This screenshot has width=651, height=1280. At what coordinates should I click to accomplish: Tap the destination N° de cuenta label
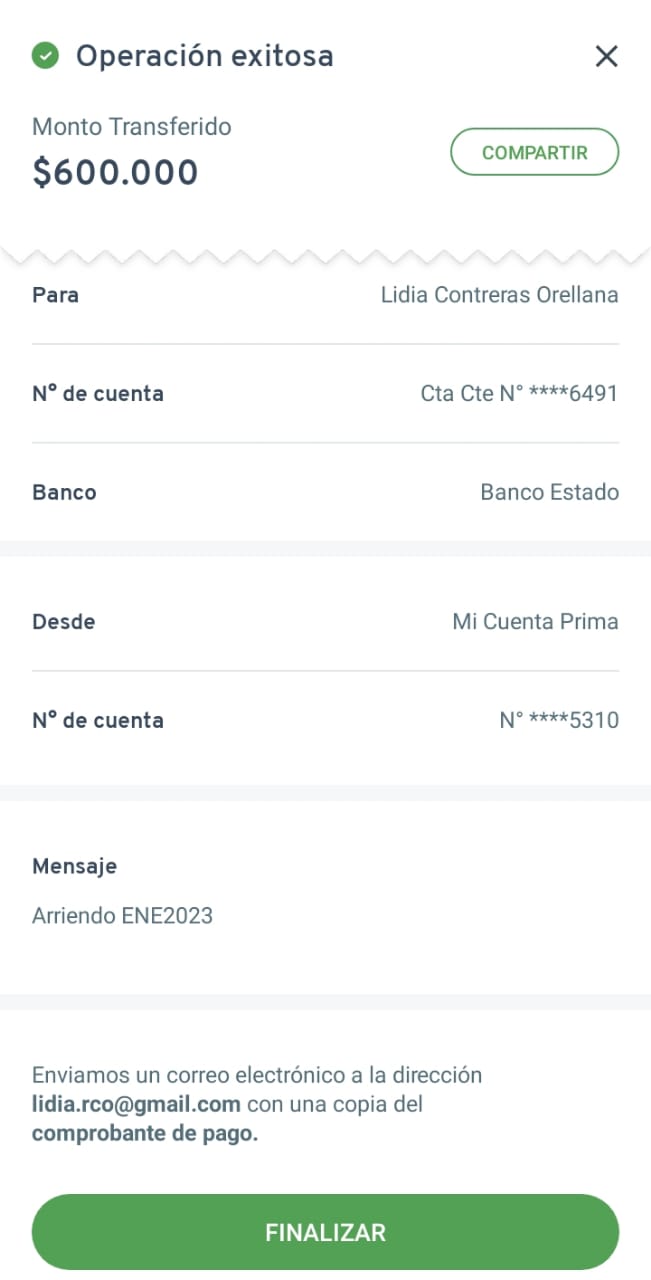pyautogui.click(x=97, y=394)
